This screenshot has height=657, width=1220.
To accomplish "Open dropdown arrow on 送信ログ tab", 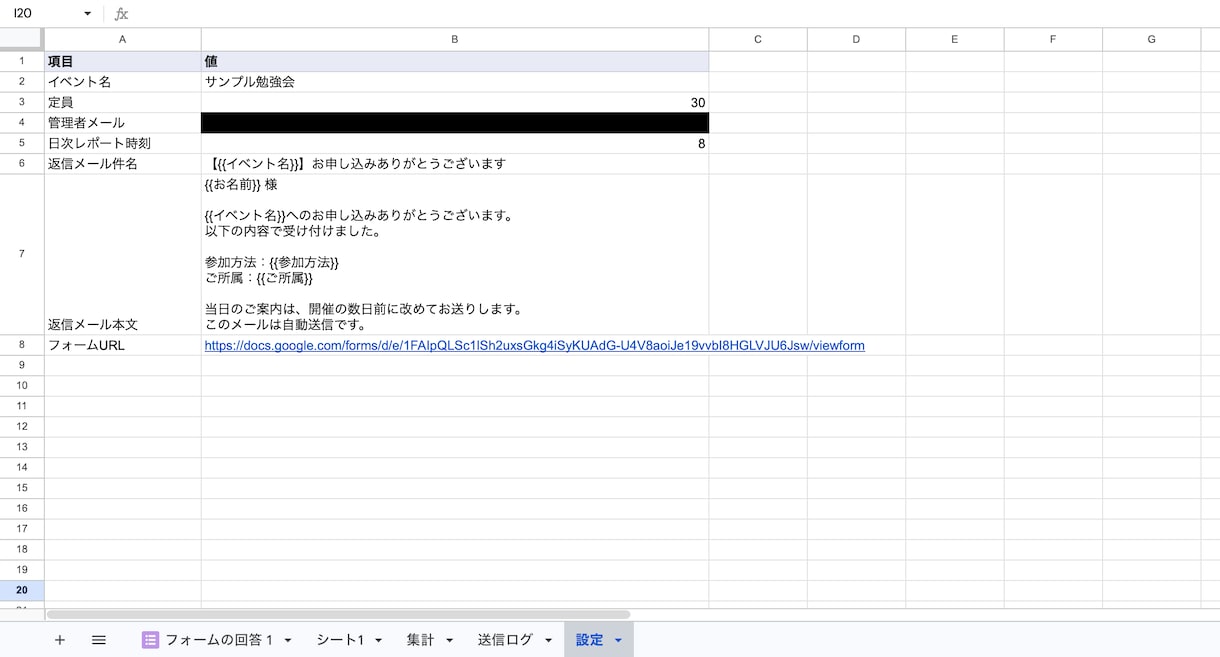I will [548, 640].
